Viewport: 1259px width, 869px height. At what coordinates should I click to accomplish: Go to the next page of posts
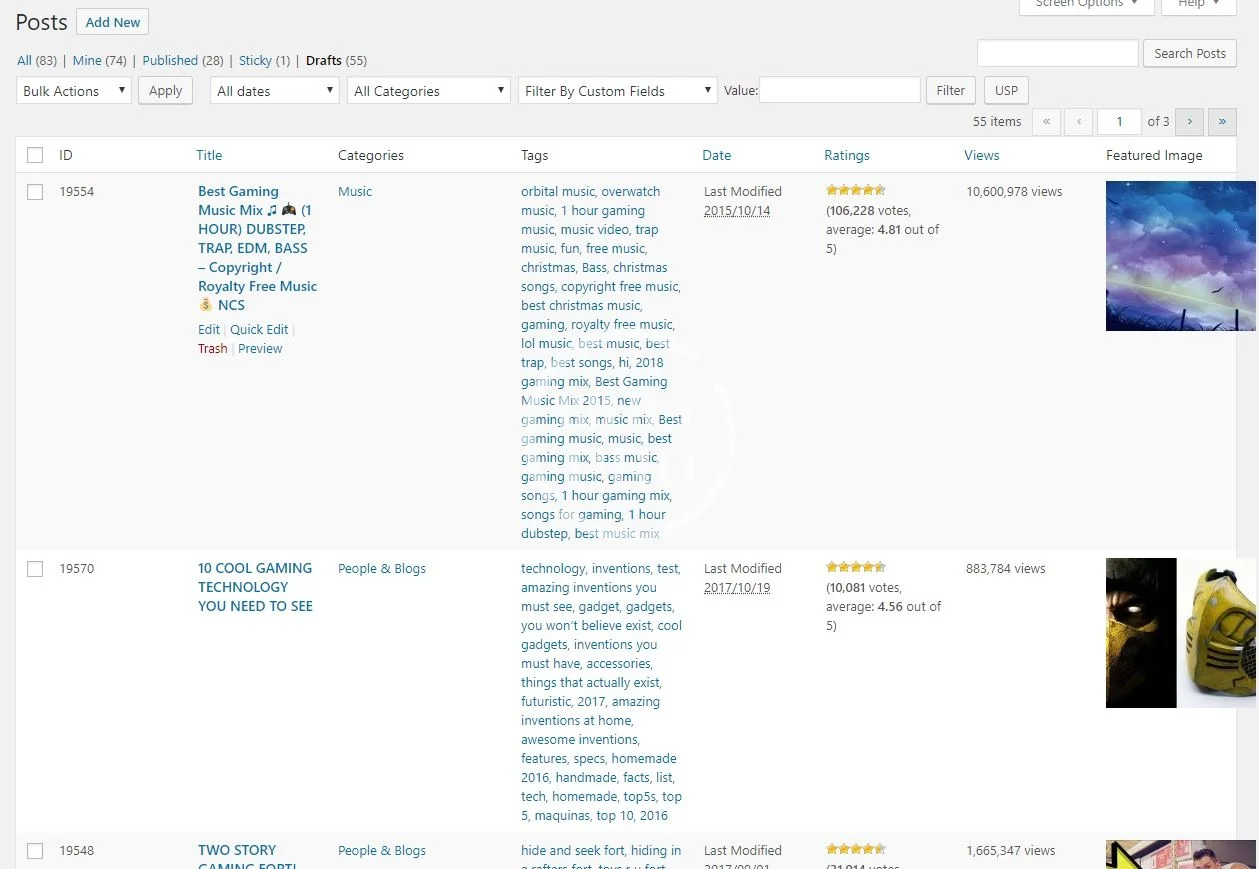(x=1189, y=122)
